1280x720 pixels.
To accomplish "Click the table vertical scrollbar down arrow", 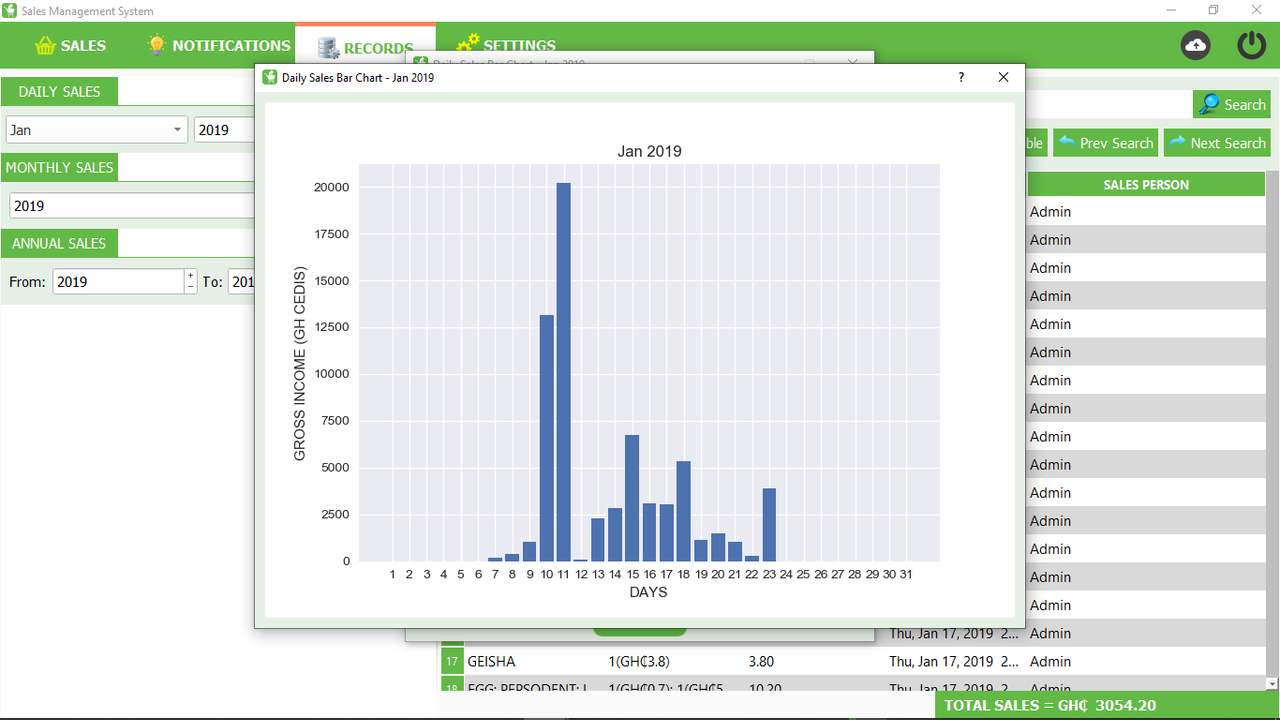I will tap(1272, 683).
